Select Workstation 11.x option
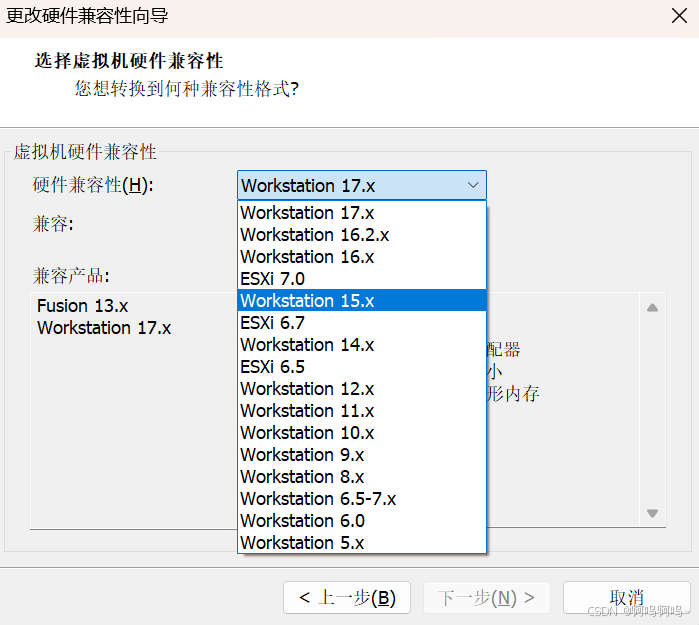This screenshot has width=699, height=625. pyautogui.click(x=362, y=411)
